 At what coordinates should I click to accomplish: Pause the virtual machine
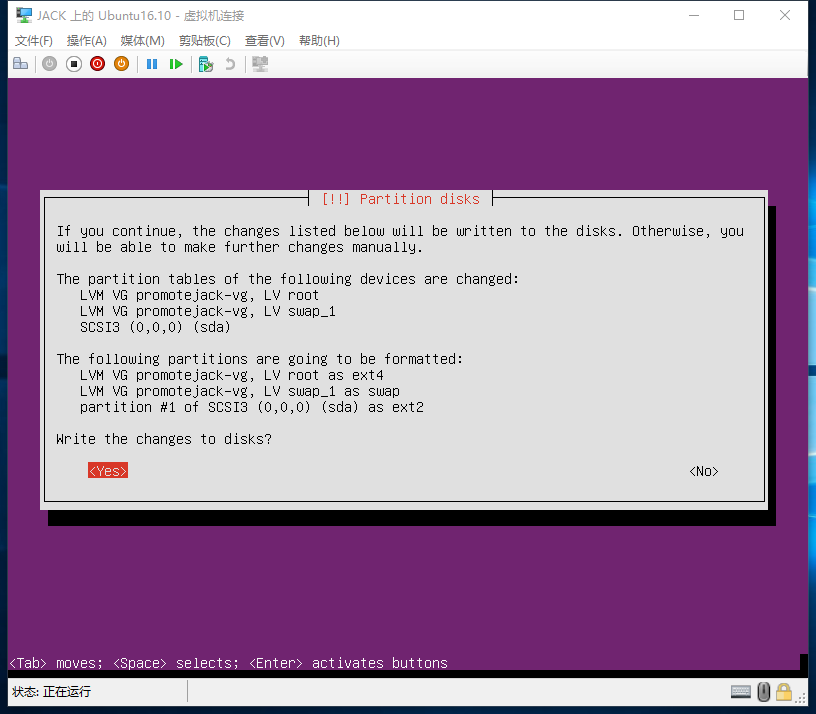click(152, 64)
